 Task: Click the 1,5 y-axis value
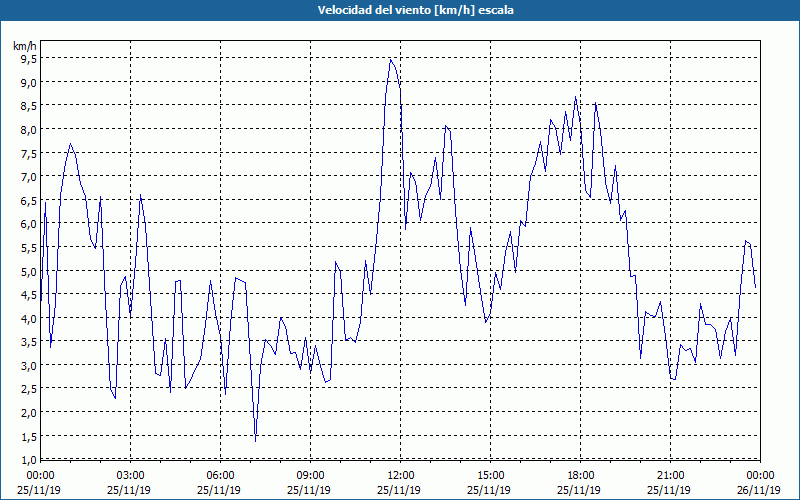(29, 436)
